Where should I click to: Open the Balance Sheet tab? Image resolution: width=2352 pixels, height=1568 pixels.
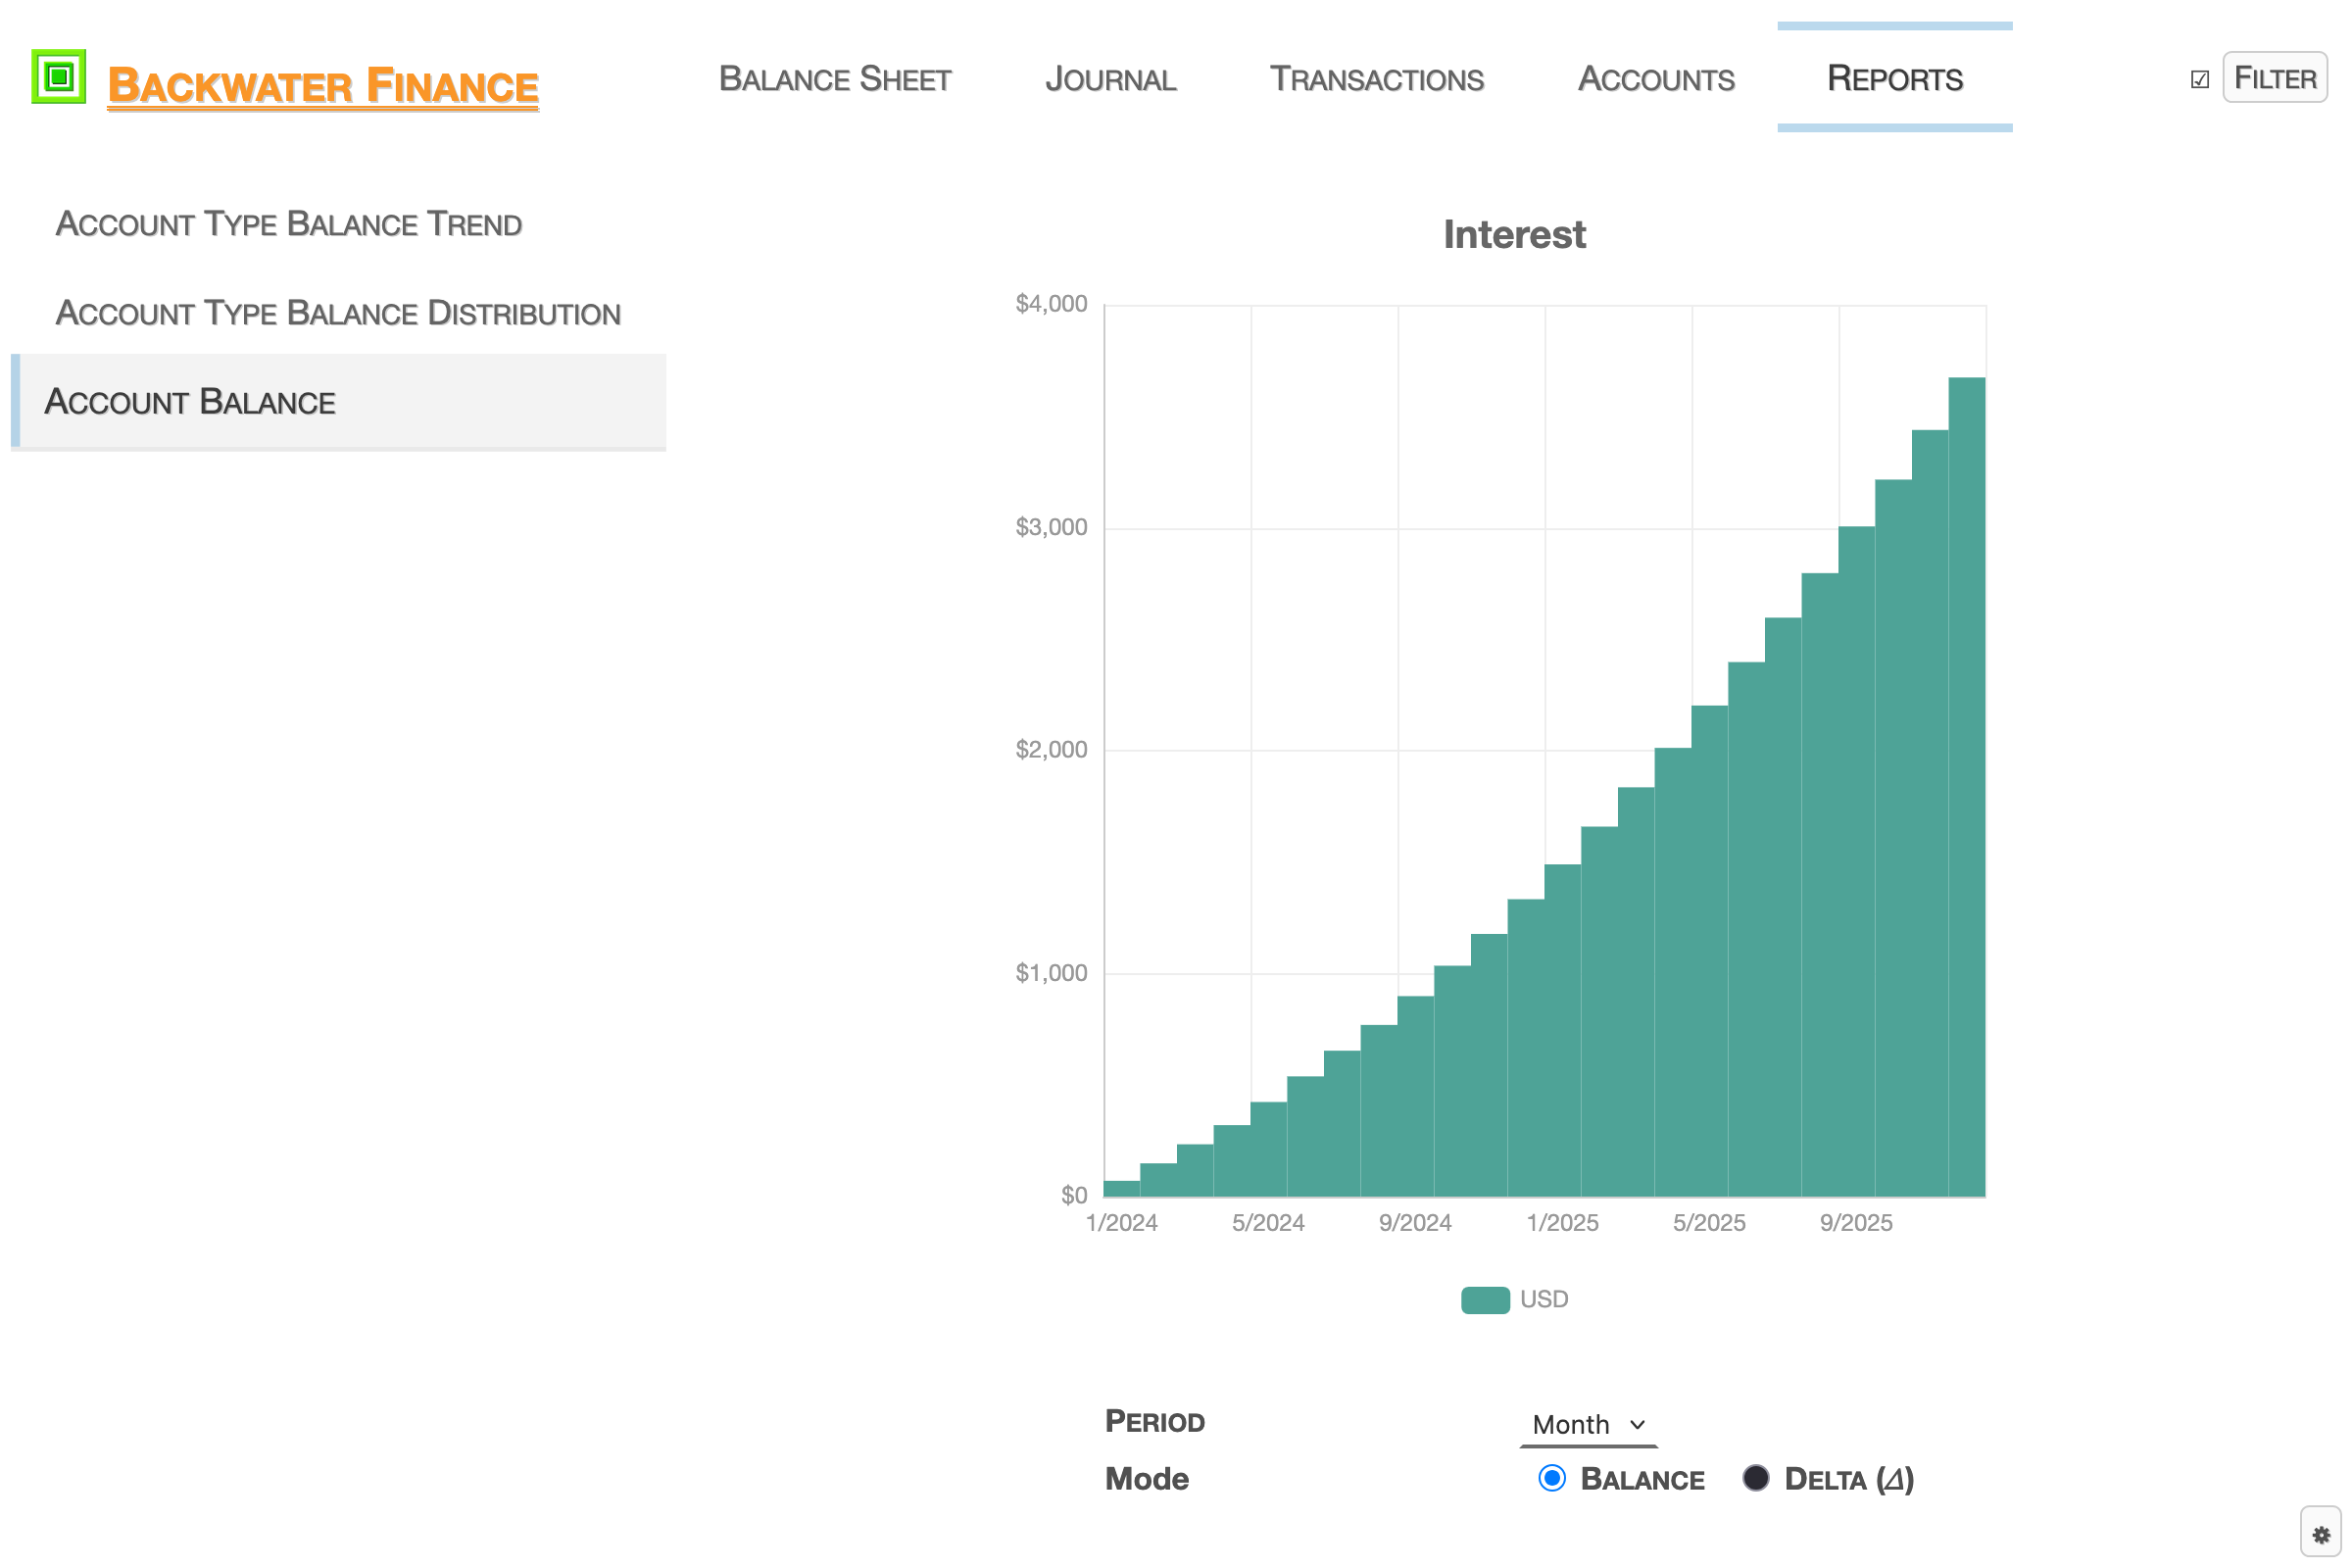(x=835, y=79)
